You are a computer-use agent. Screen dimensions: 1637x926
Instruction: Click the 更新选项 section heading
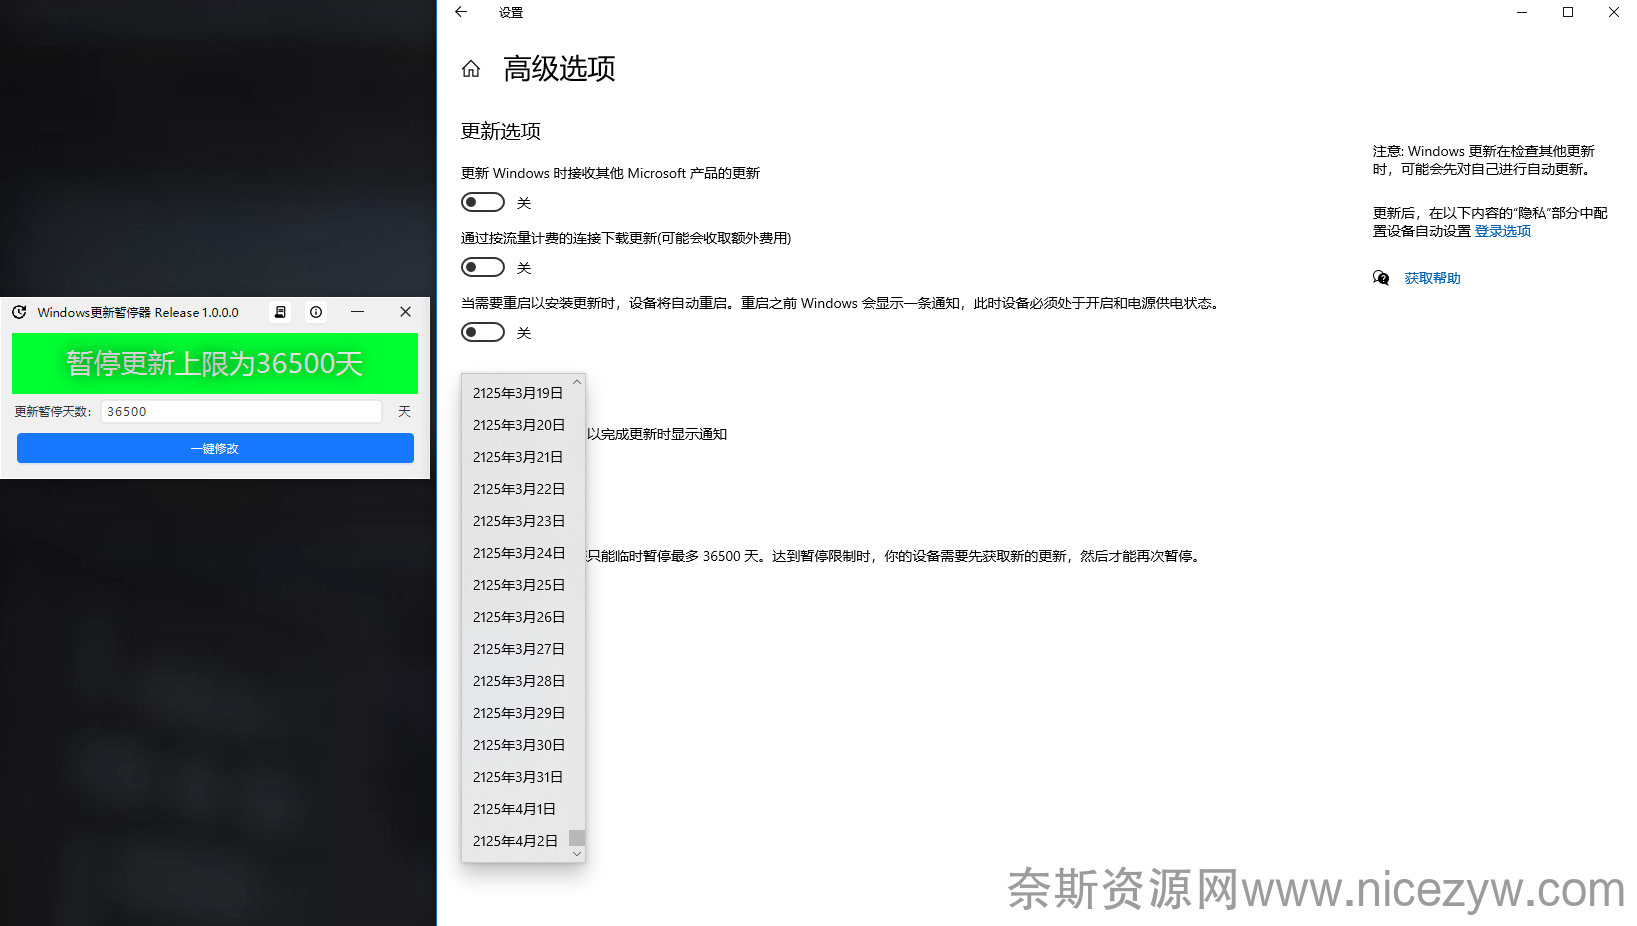coord(500,131)
